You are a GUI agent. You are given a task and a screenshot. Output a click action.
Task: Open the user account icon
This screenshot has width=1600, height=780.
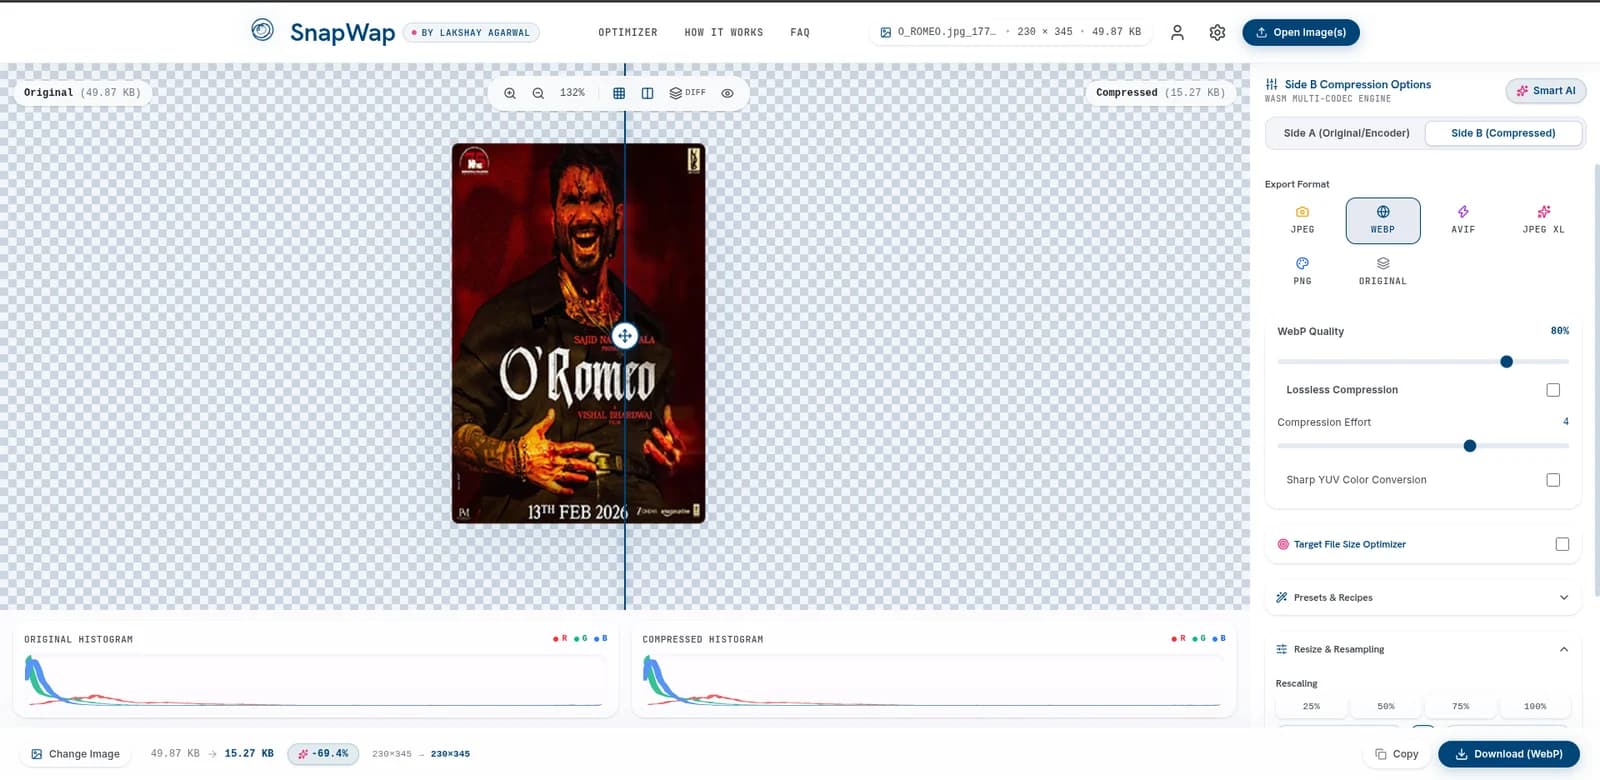tap(1177, 32)
